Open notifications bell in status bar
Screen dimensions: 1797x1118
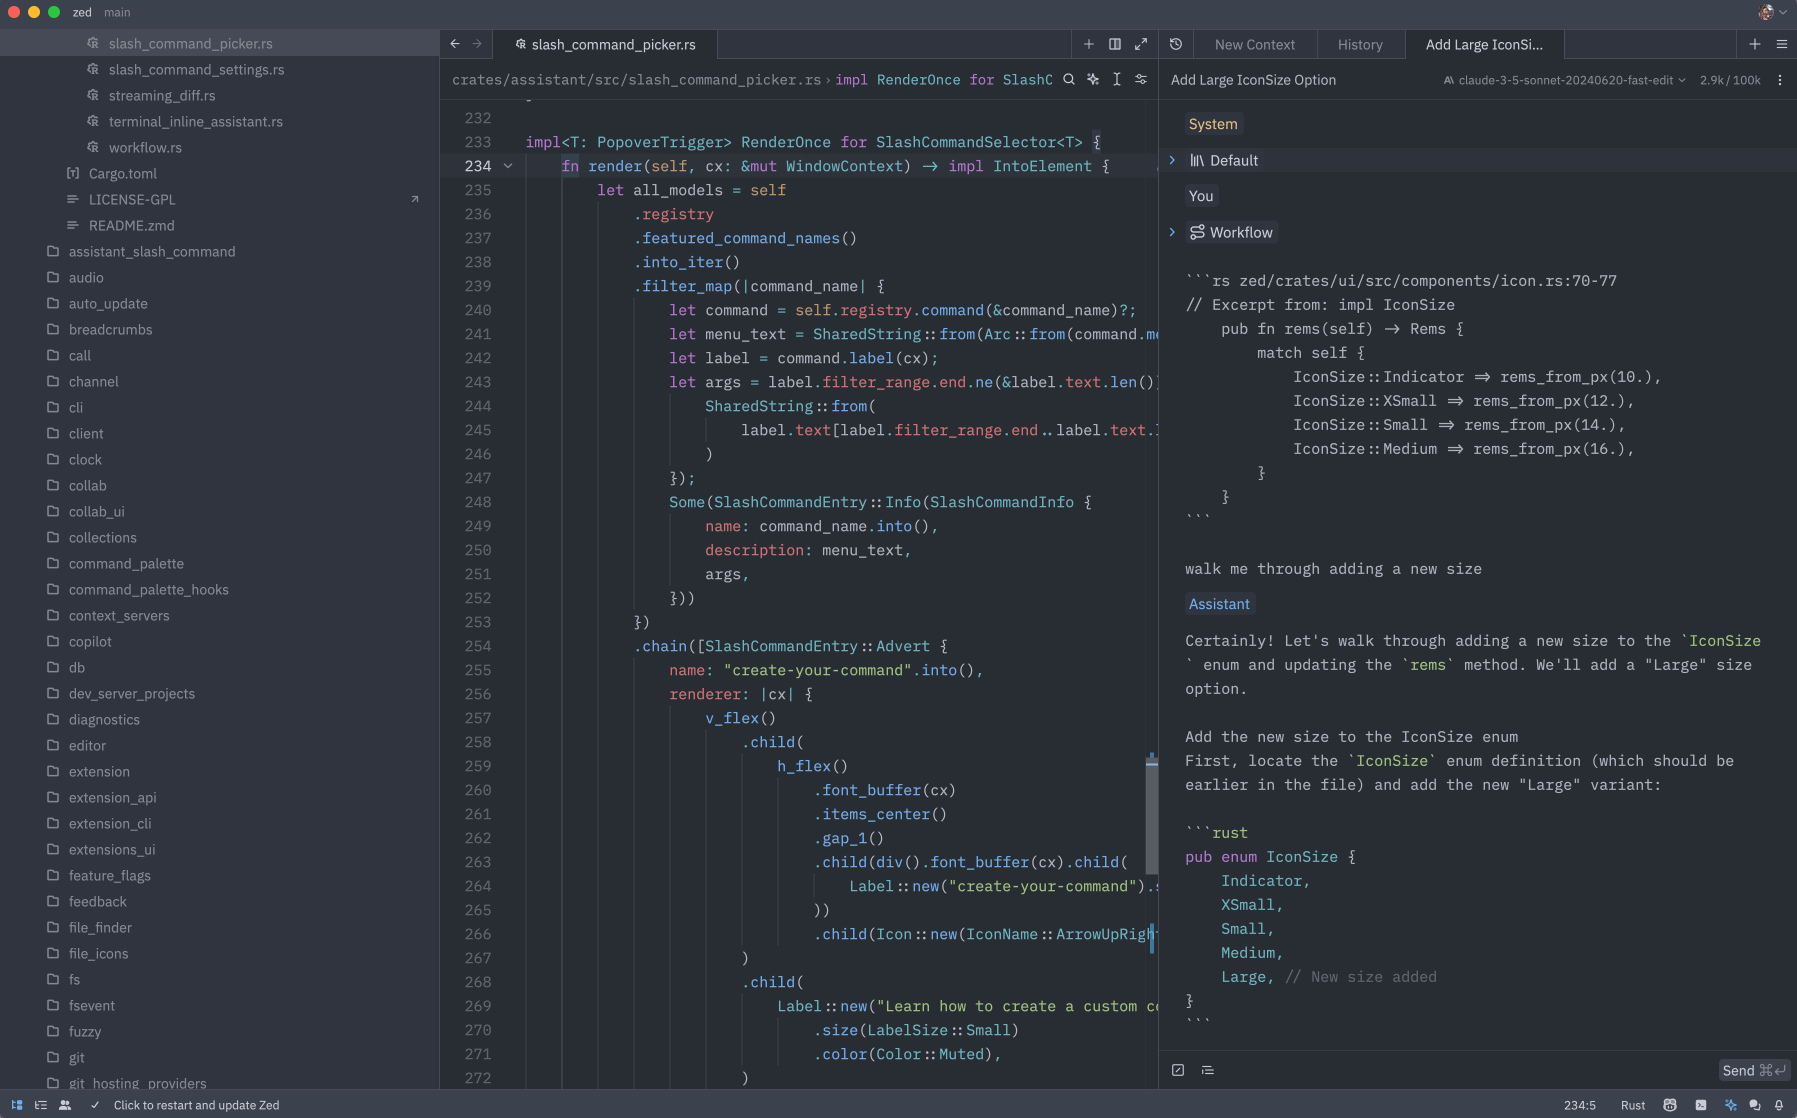pyautogui.click(x=1779, y=1105)
